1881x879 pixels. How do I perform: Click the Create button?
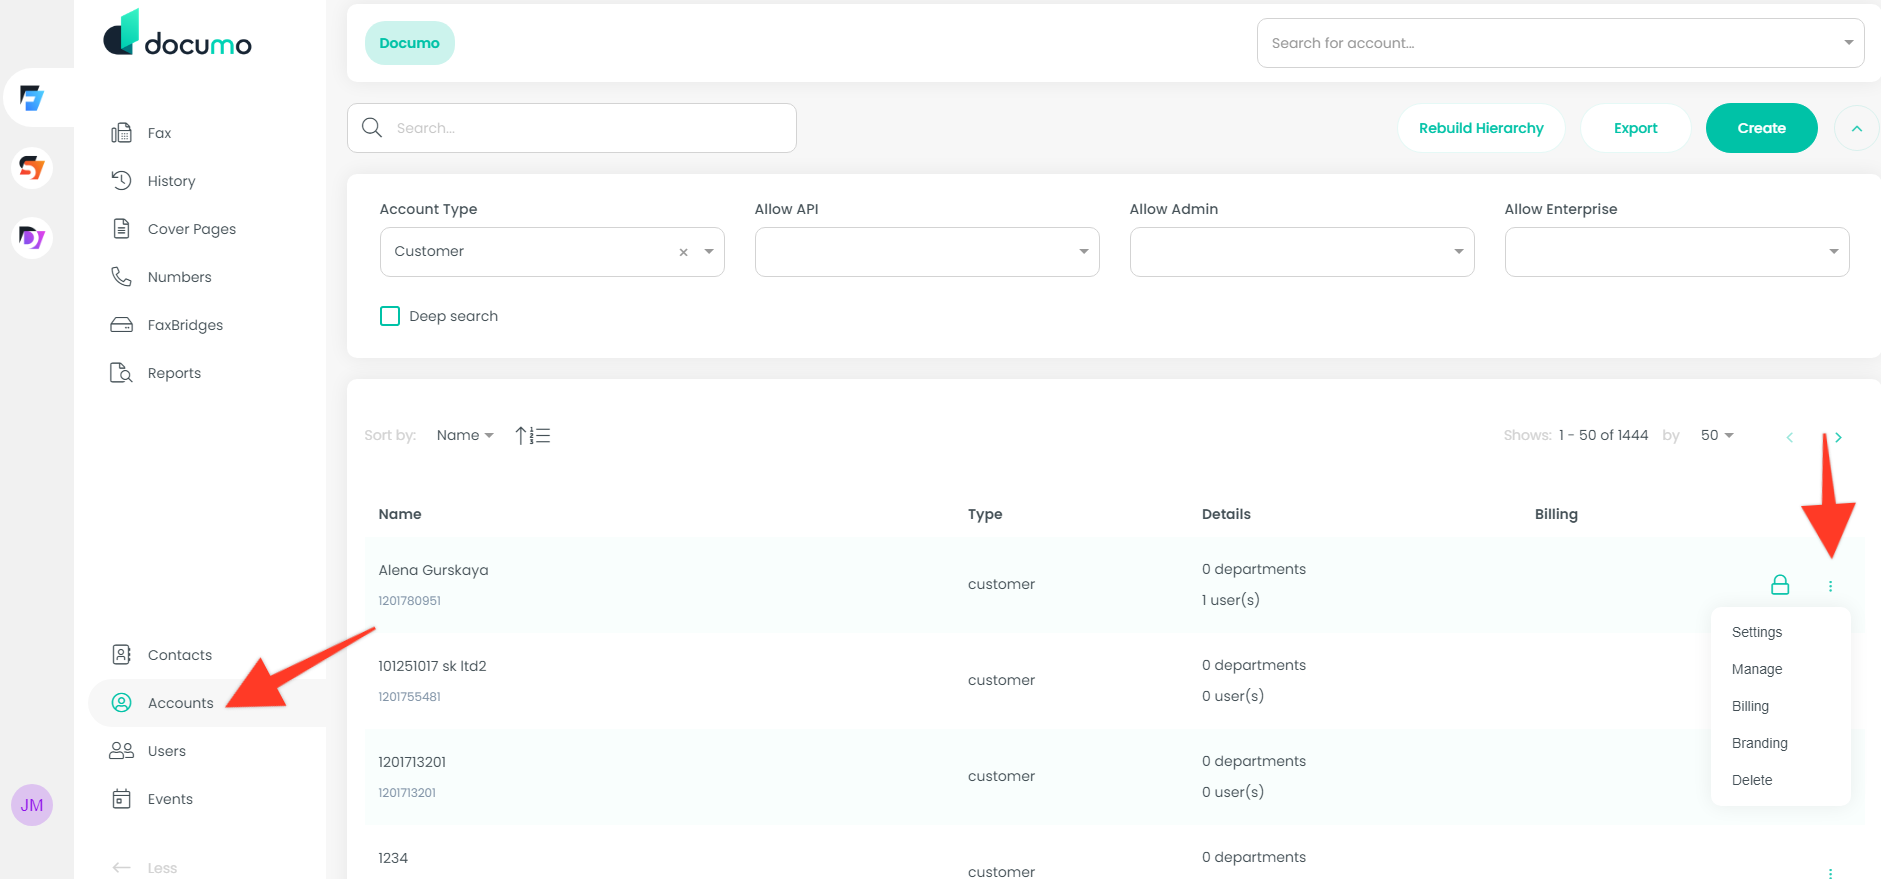(1762, 128)
